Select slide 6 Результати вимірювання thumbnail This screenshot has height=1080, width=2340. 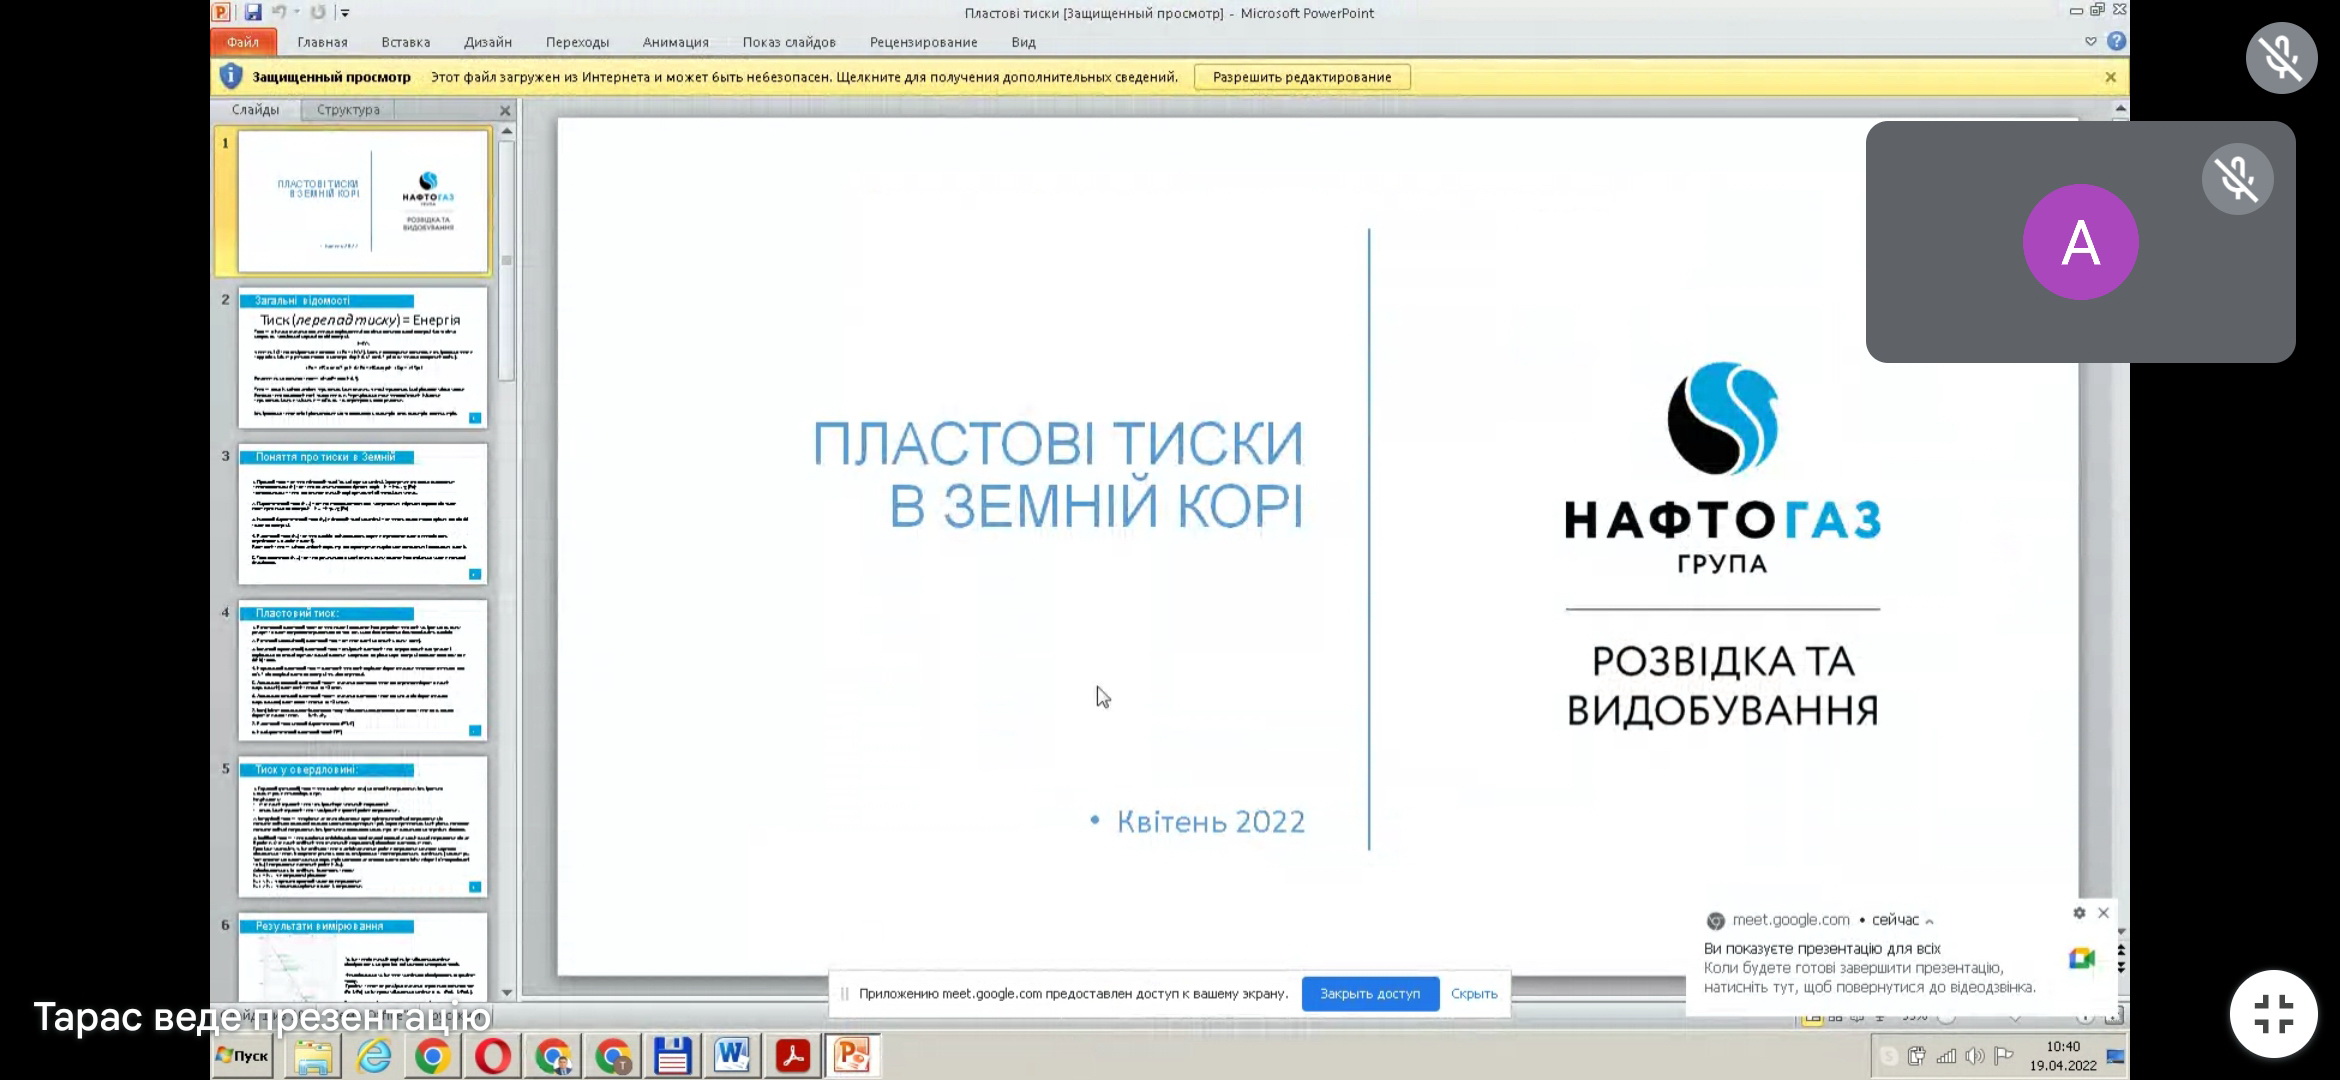[363, 956]
